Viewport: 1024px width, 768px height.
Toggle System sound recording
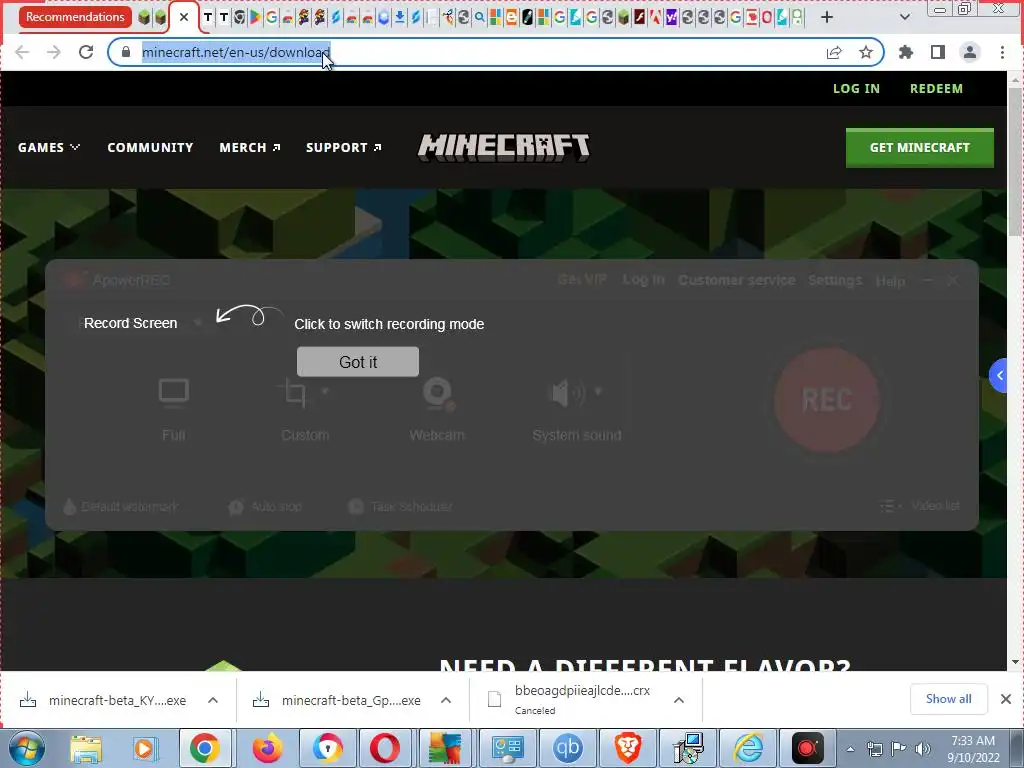[576, 409]
